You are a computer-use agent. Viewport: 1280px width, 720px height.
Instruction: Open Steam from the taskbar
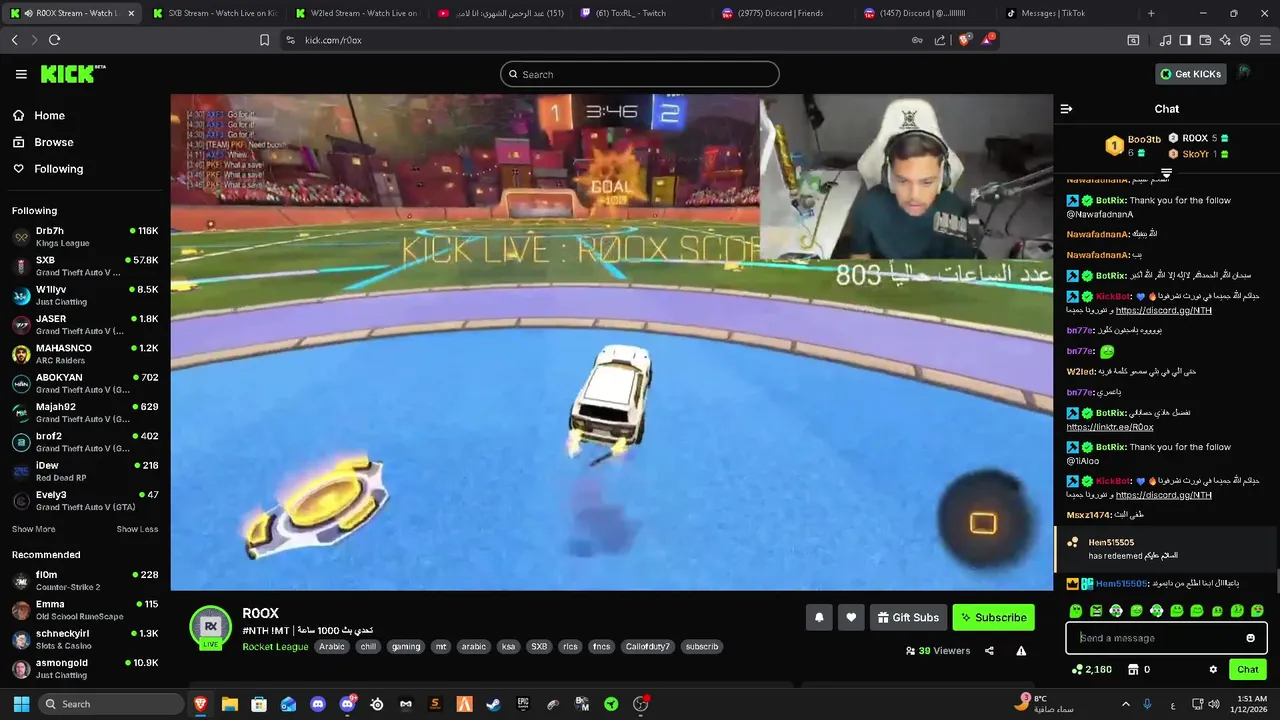(493, 704)
